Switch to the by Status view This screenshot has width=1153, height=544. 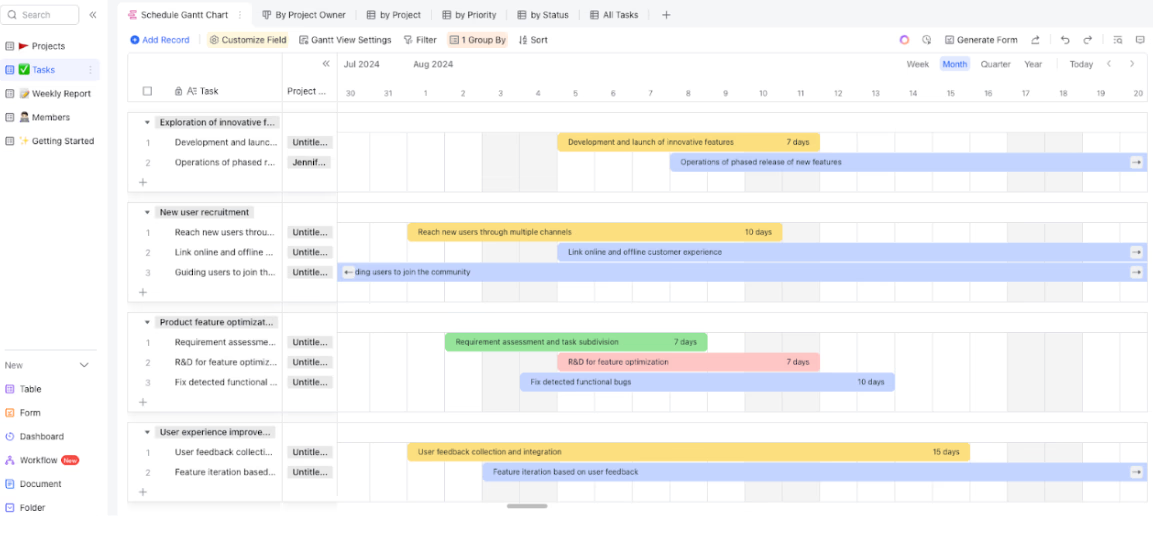pos(543,15)
